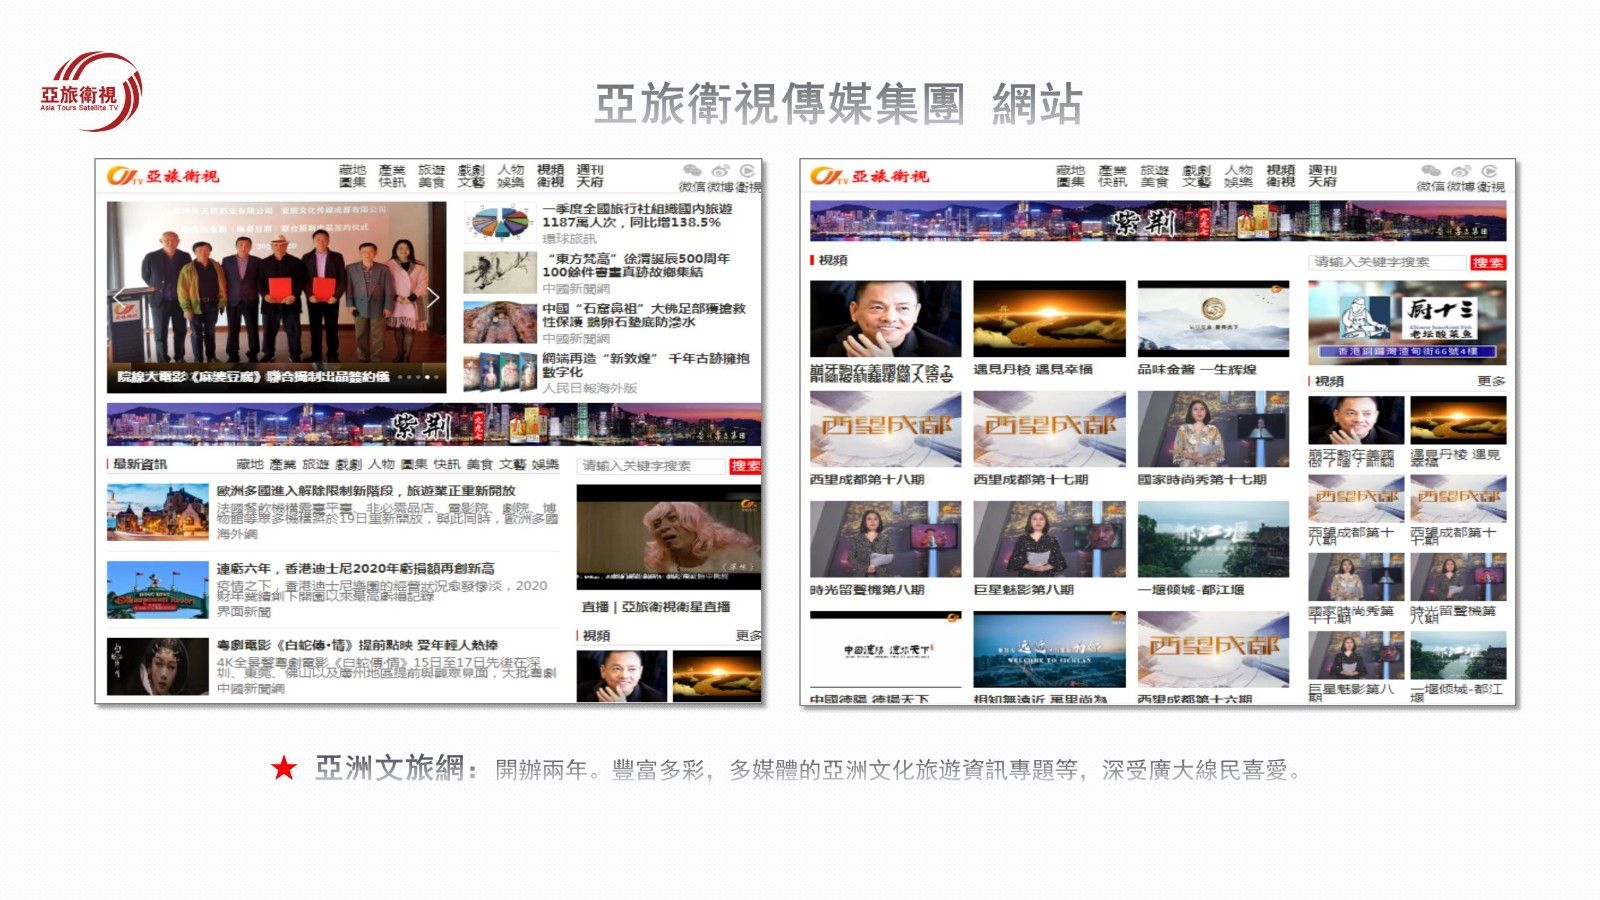Select the 快訊 filter in the 最新資訊 bar

tap(447, 464)
